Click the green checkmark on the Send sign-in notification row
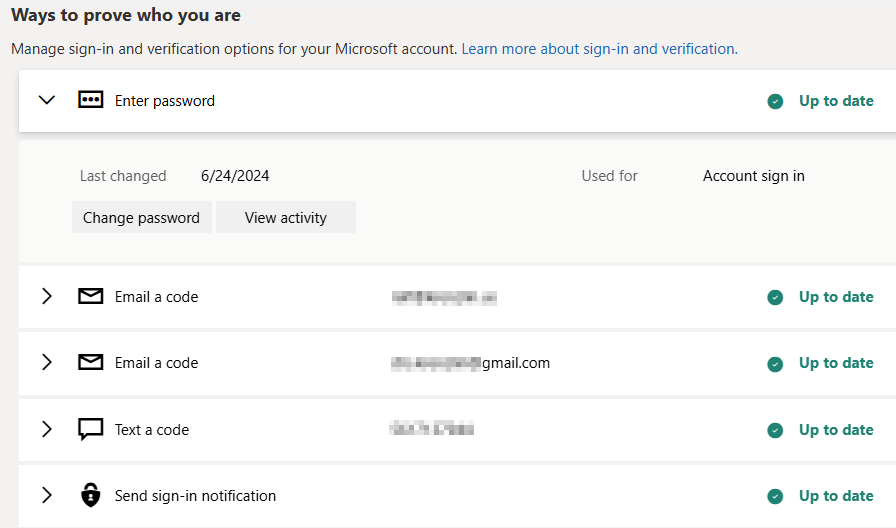This screenshot has height=528, width=896. pos(775,496)
